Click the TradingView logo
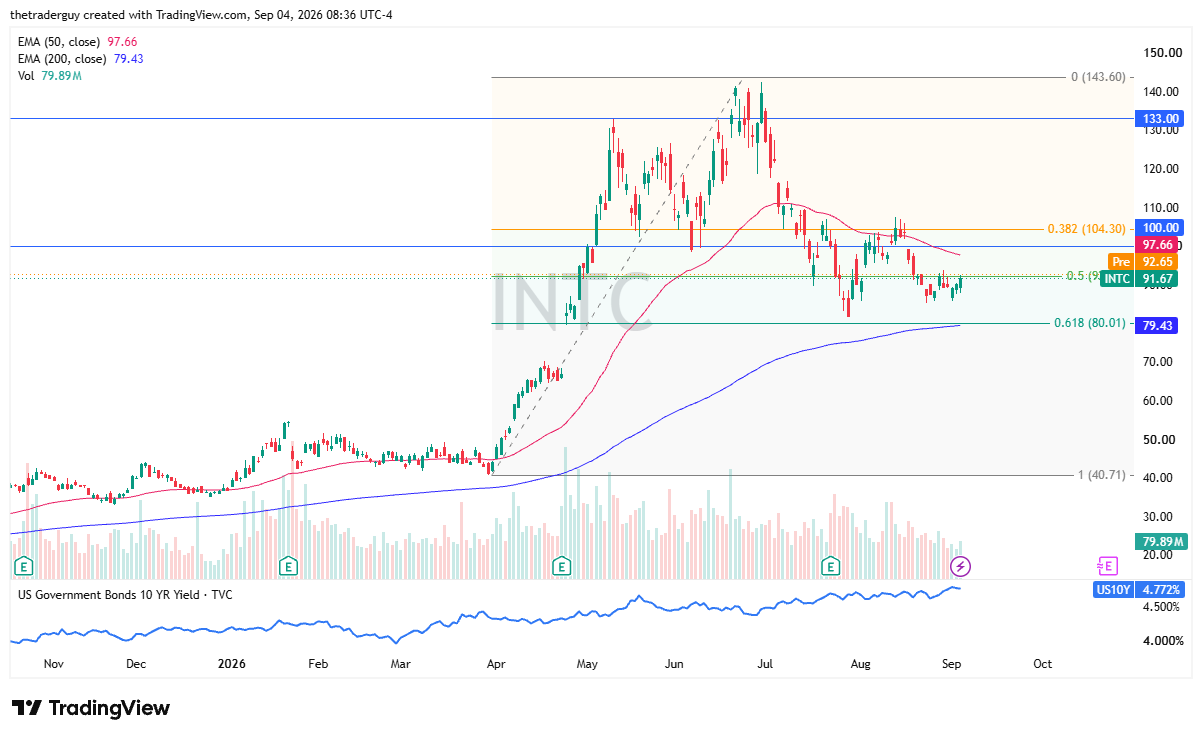Image resolution: width=1202 pixels, height=738 pixels. click(x=90, y=708)
